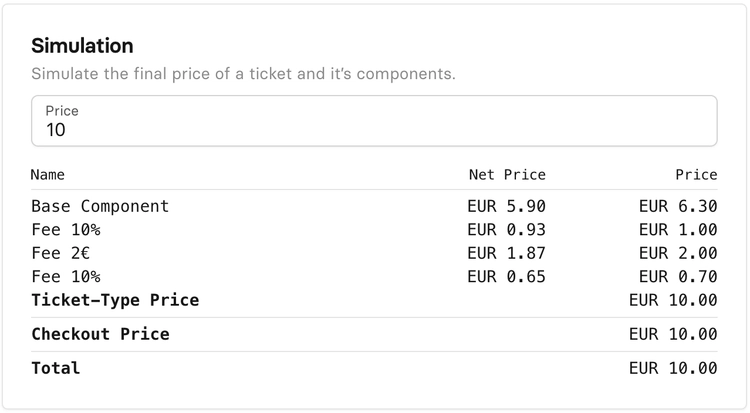The image size is (750, 413).
Task: Click the Total row label
Action: (55, 368)
